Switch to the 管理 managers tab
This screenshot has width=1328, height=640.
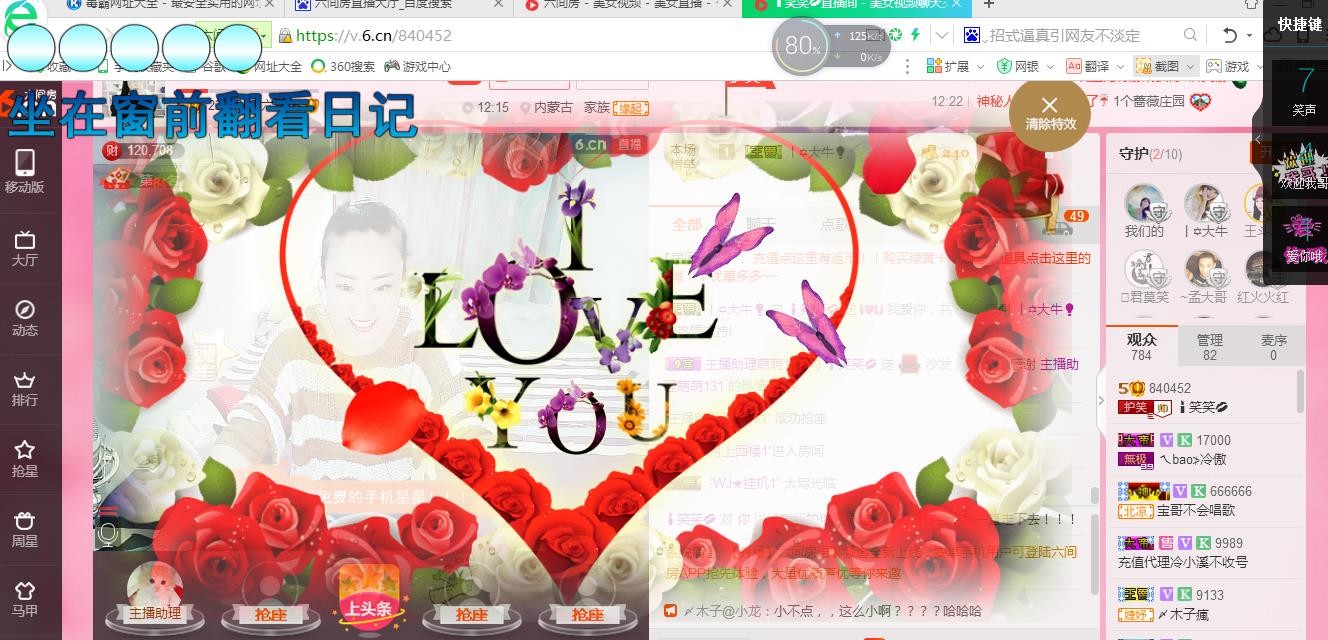coord(1209,347)
